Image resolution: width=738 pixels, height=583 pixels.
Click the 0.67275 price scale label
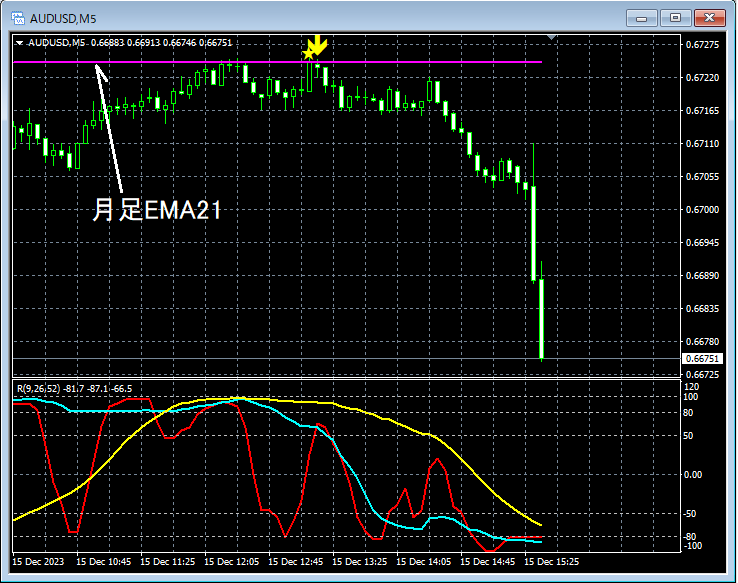702,45
